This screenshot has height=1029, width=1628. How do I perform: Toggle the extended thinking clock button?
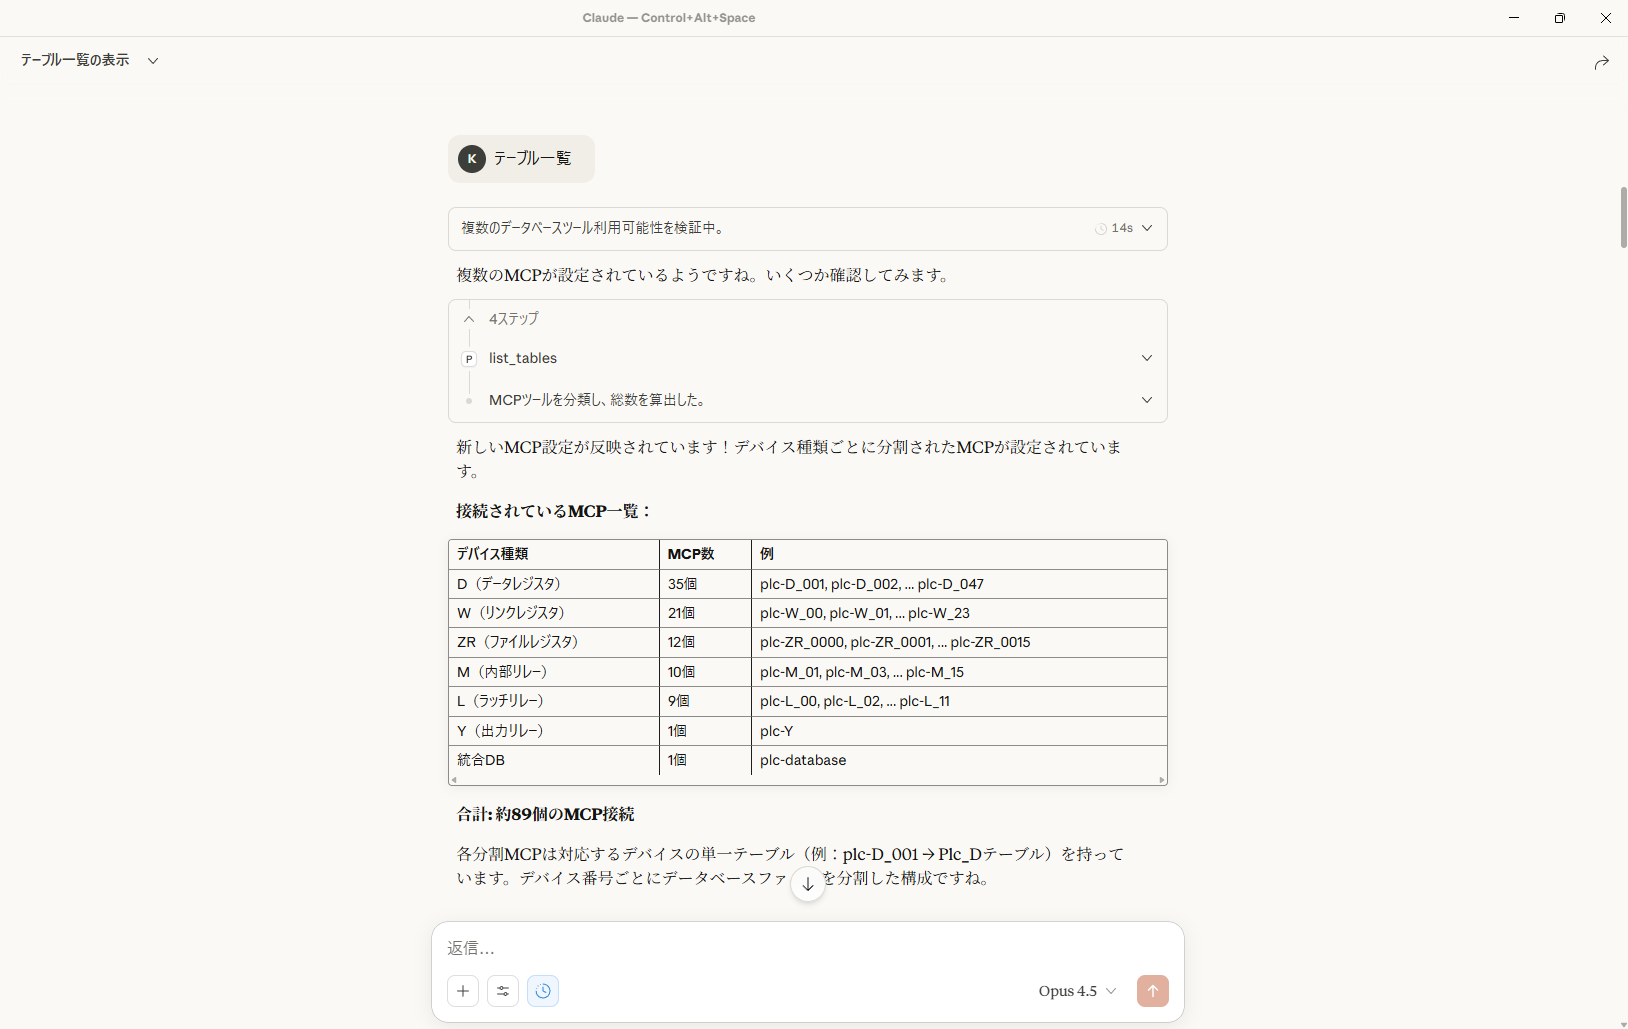pos(543,991)
